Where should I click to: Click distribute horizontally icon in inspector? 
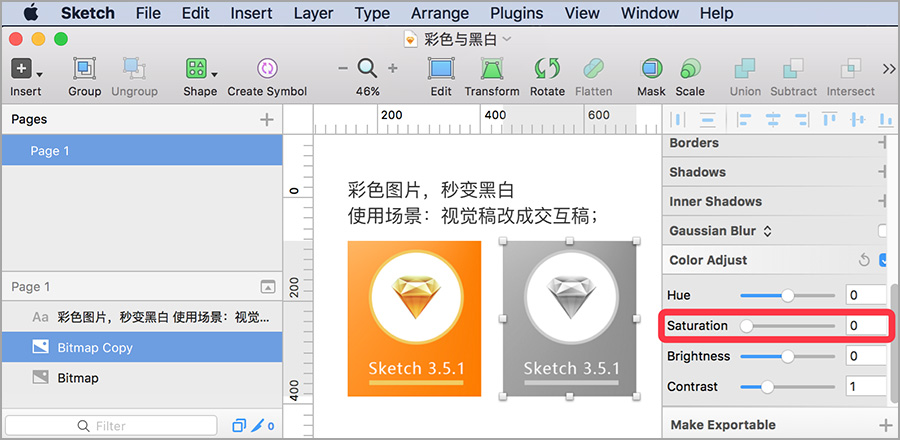click(x=678, y=119)
